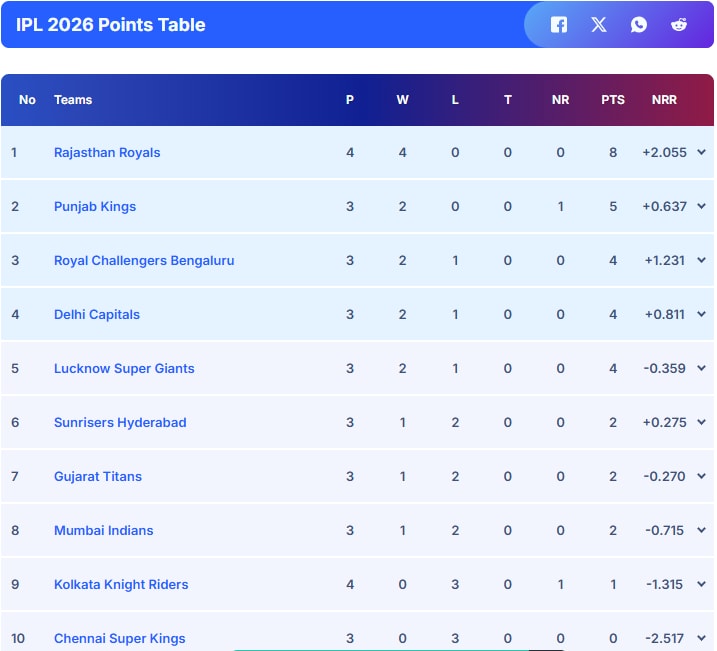Open the Rajasthan Royals team link
The image size is (717, 651).
(x=107, y=153)
